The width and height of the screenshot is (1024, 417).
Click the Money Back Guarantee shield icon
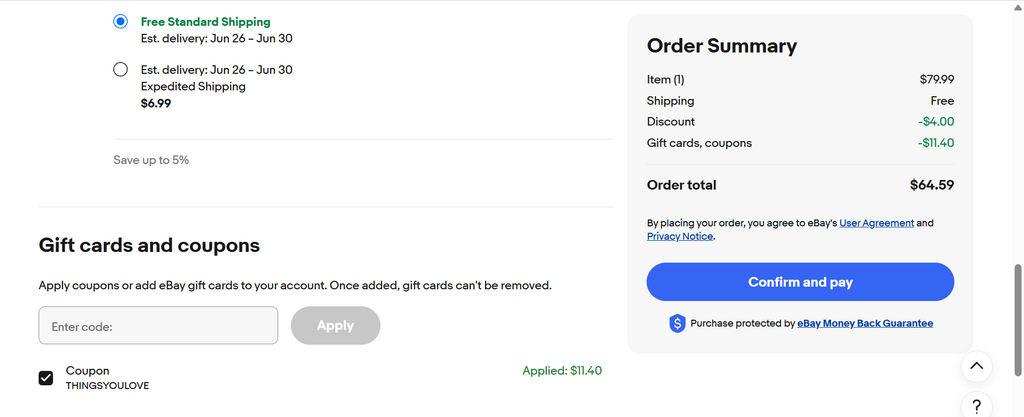pyautogui.click(x=677, y=323)
